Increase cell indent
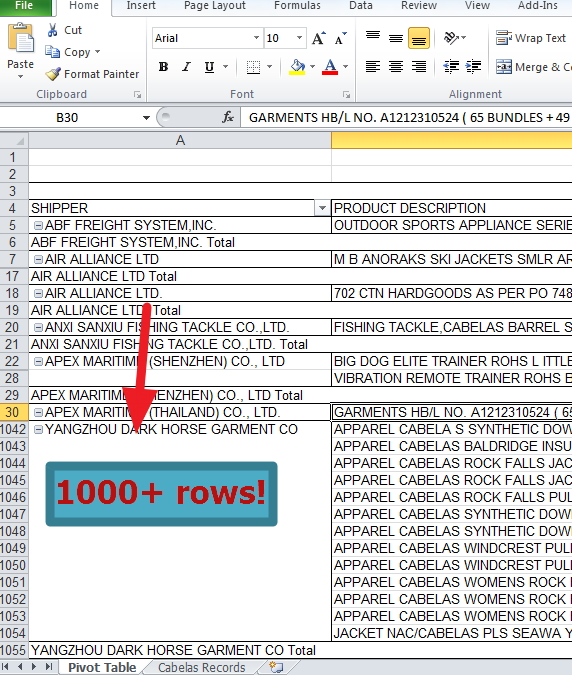Viewport: 572px width, 675px height. pyautogui.click(x=473, y=67)
